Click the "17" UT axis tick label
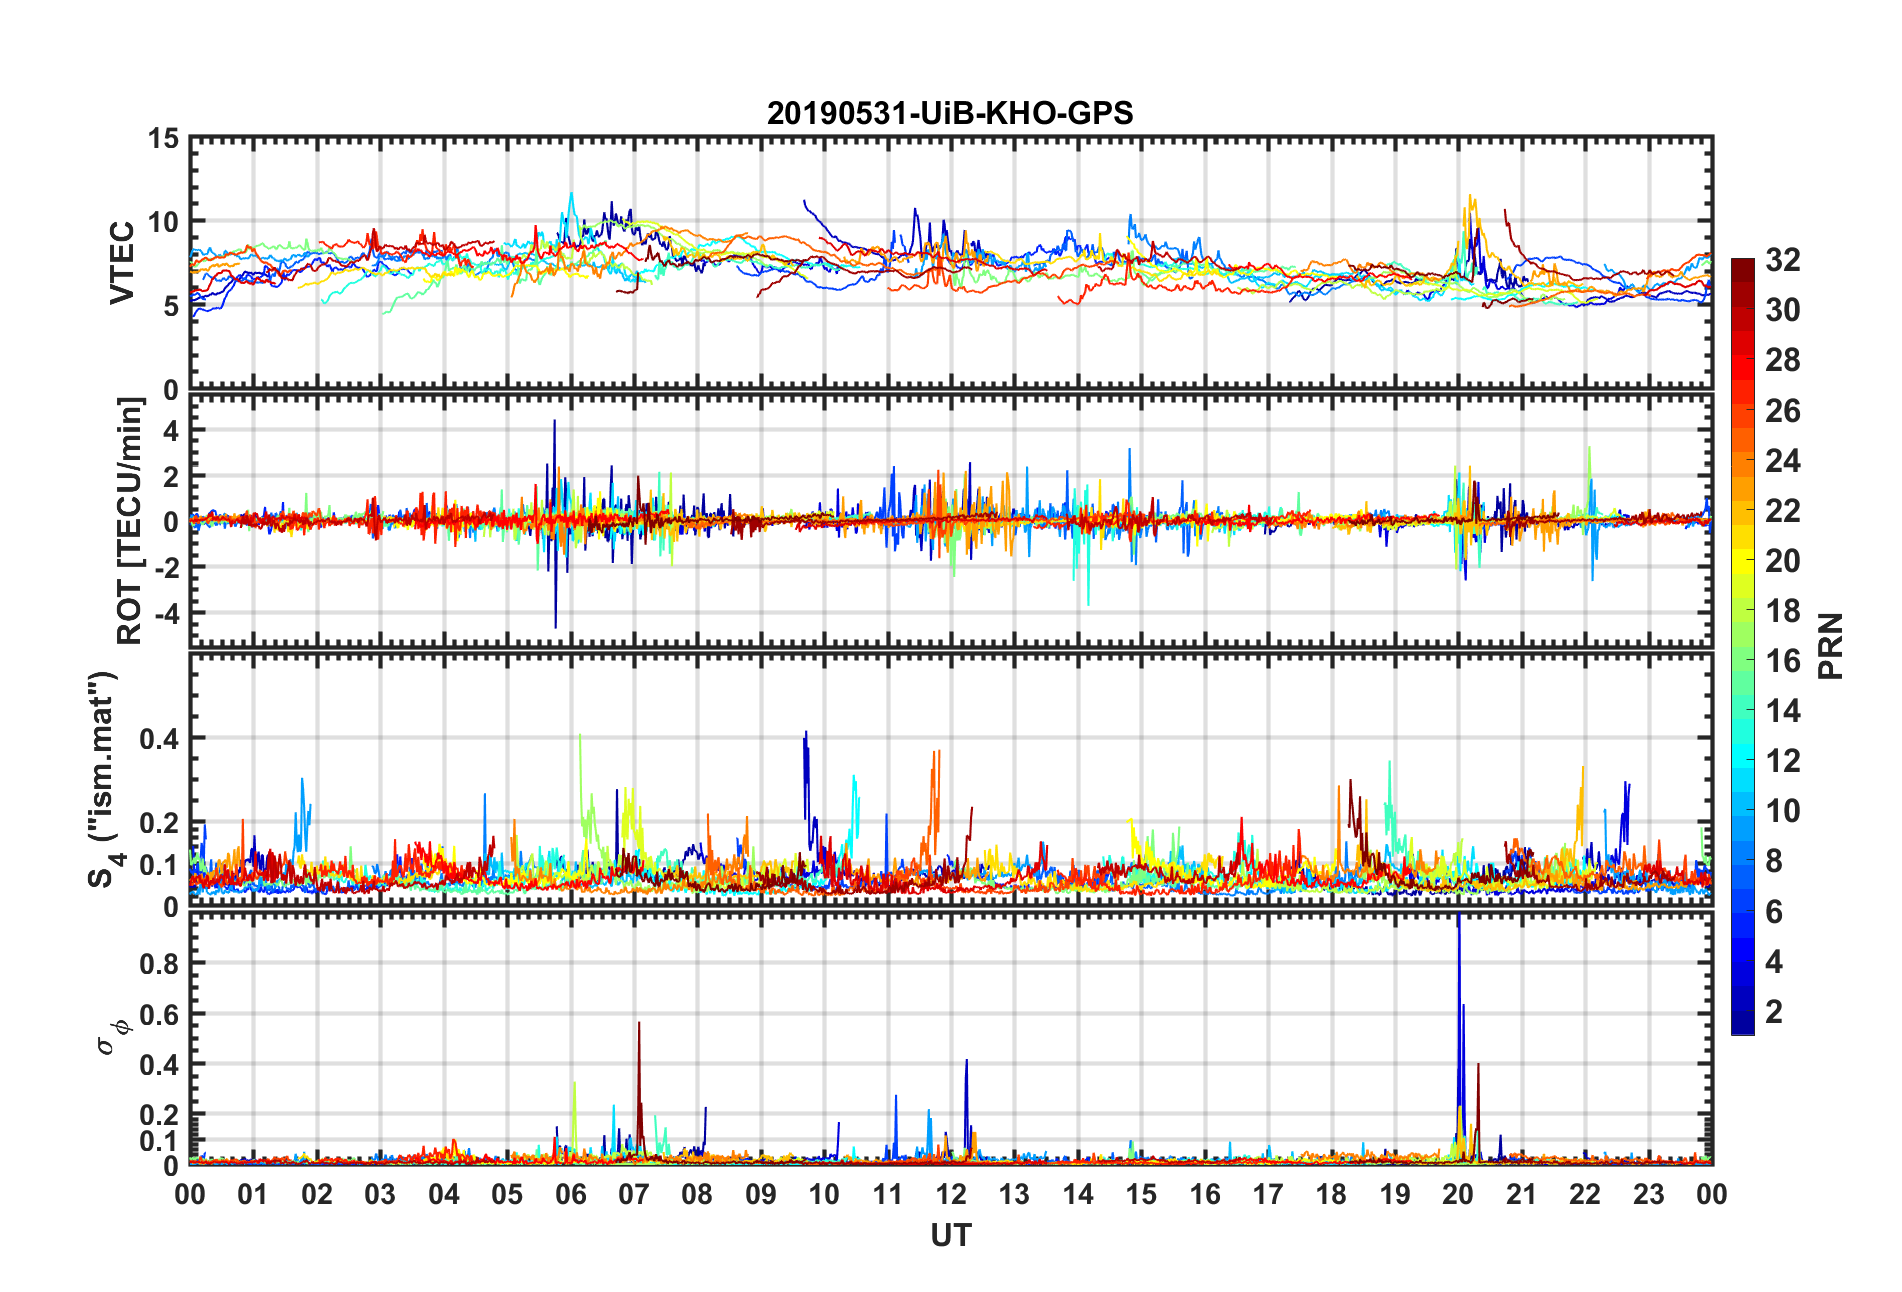1902x1292 pixels. coord(1268,1194)
